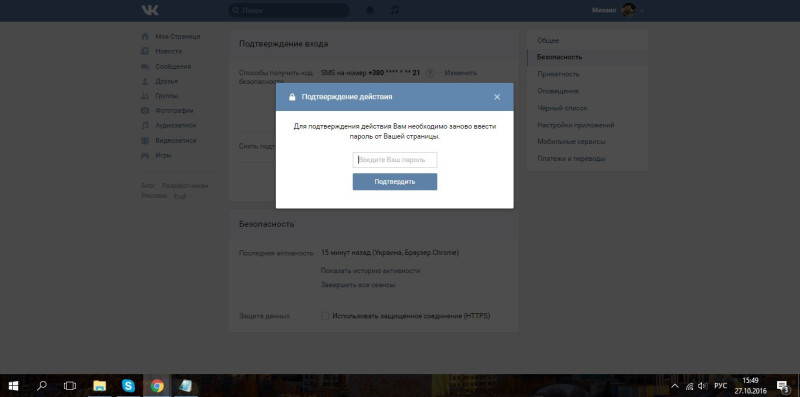Close the Подтверждение действия dialog
This screenshot has width=800, height=397.
pos(497,97)
